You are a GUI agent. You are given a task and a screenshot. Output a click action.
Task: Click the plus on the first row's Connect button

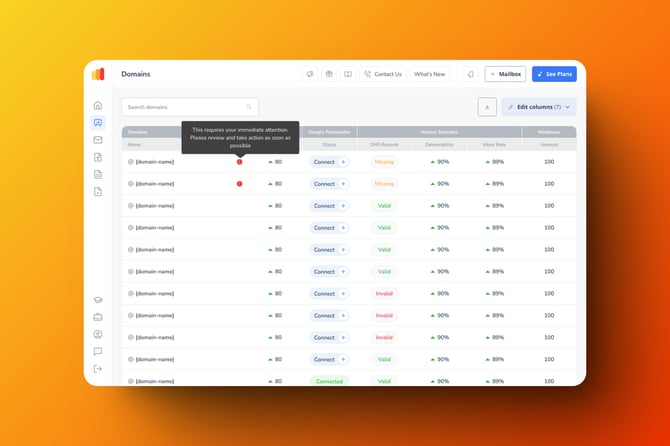coord(343,161)
